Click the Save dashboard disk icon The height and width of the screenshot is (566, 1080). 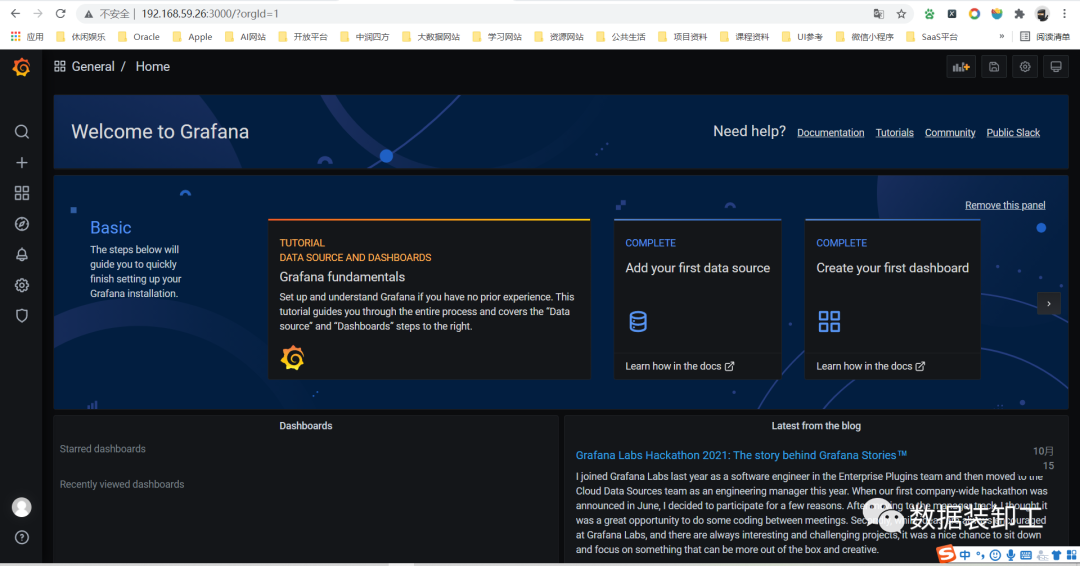click(x=994, y=67)
